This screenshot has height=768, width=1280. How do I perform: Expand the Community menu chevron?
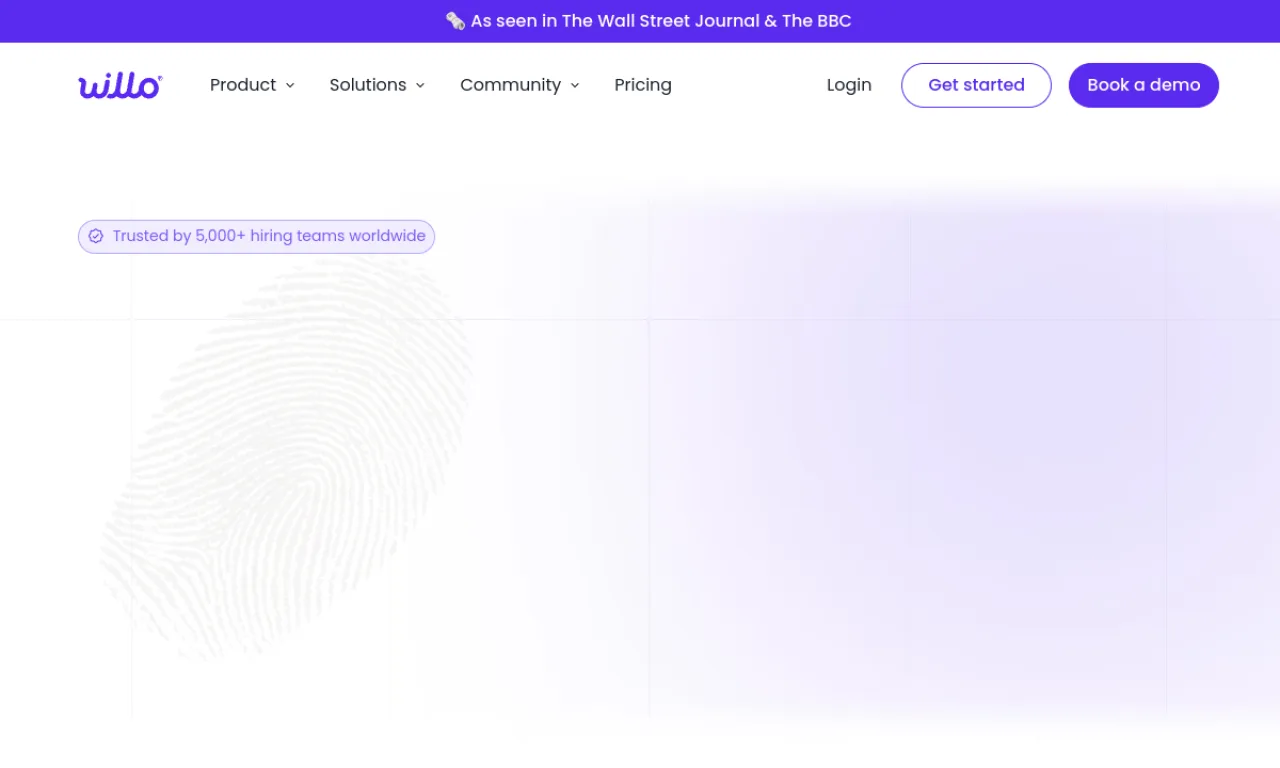[575, 86]
